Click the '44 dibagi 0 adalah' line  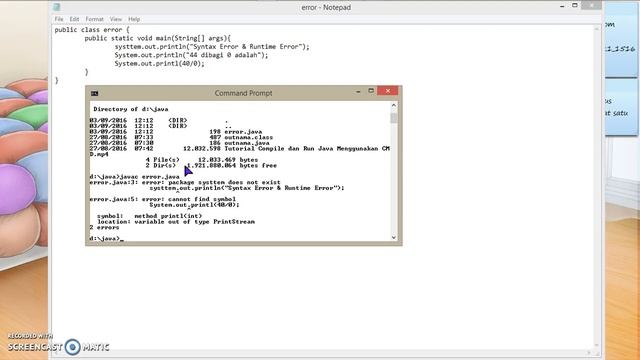pyautogui.click(x=191, y=55)
